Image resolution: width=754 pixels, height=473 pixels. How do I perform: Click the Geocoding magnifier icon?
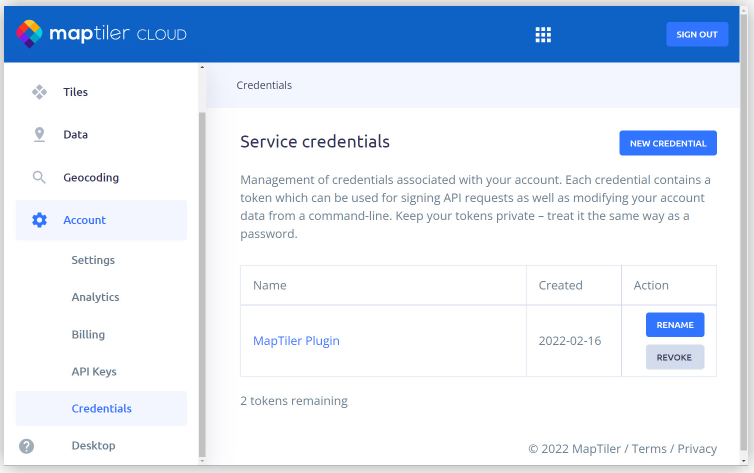pos(40,178)
